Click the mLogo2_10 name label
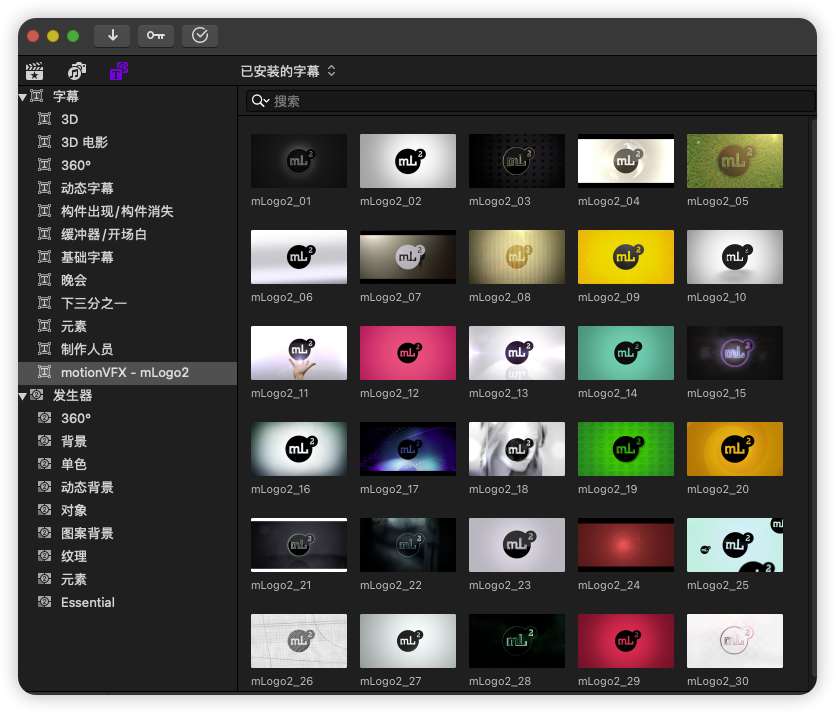 tap(717, 297)
